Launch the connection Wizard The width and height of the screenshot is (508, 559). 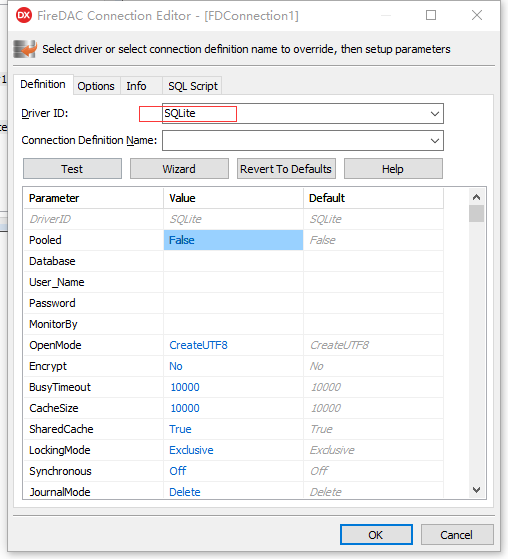point(179,169)
